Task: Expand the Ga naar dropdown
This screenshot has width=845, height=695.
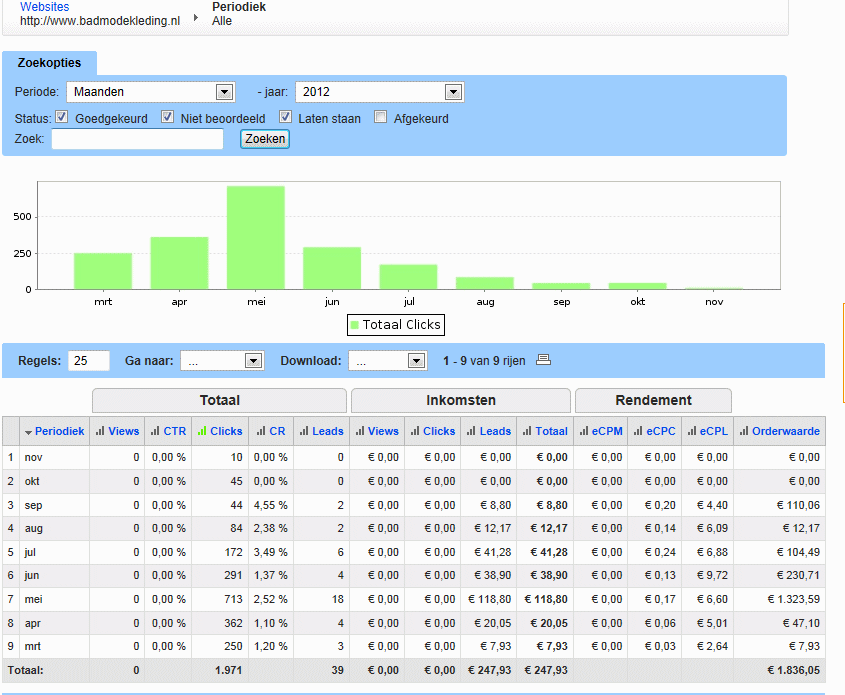Action: [221, 361]
